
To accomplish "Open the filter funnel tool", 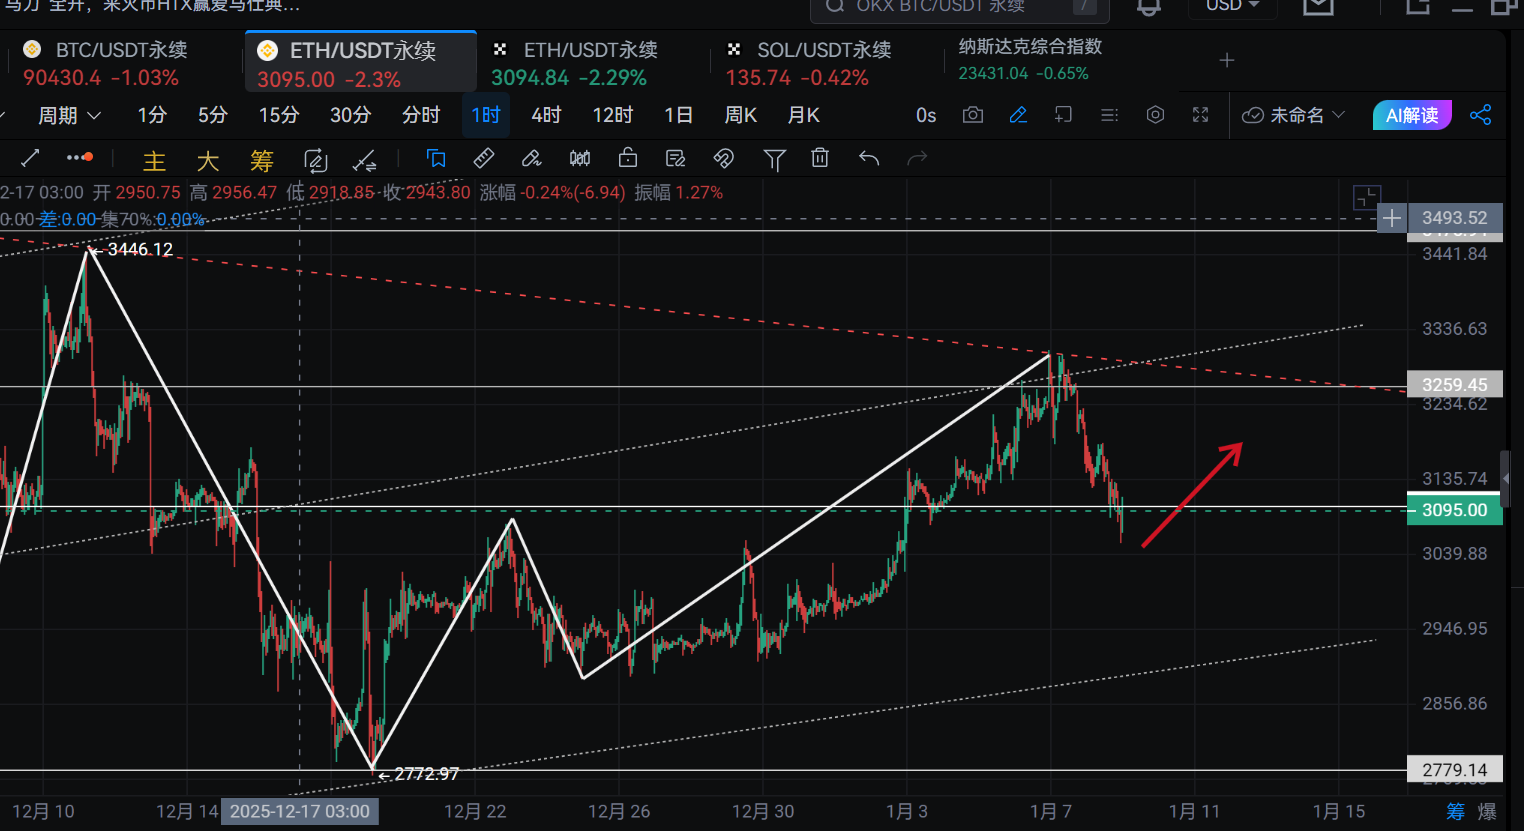I will (x=774, y=159).
